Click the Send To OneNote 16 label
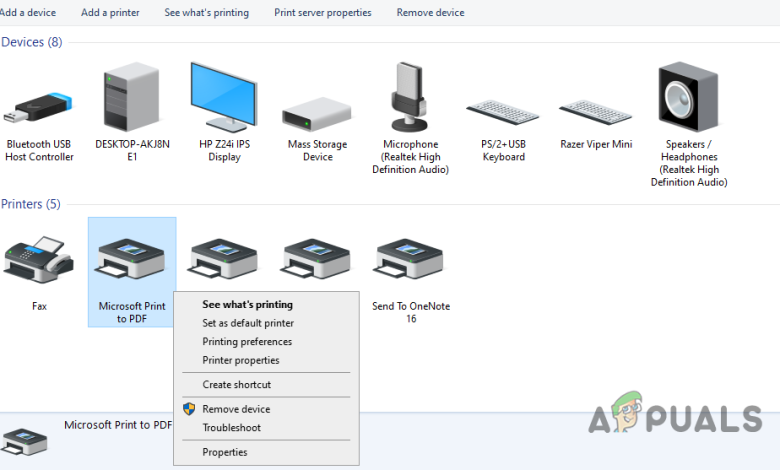Screen dimensions: 780x470 click(411, 312)
